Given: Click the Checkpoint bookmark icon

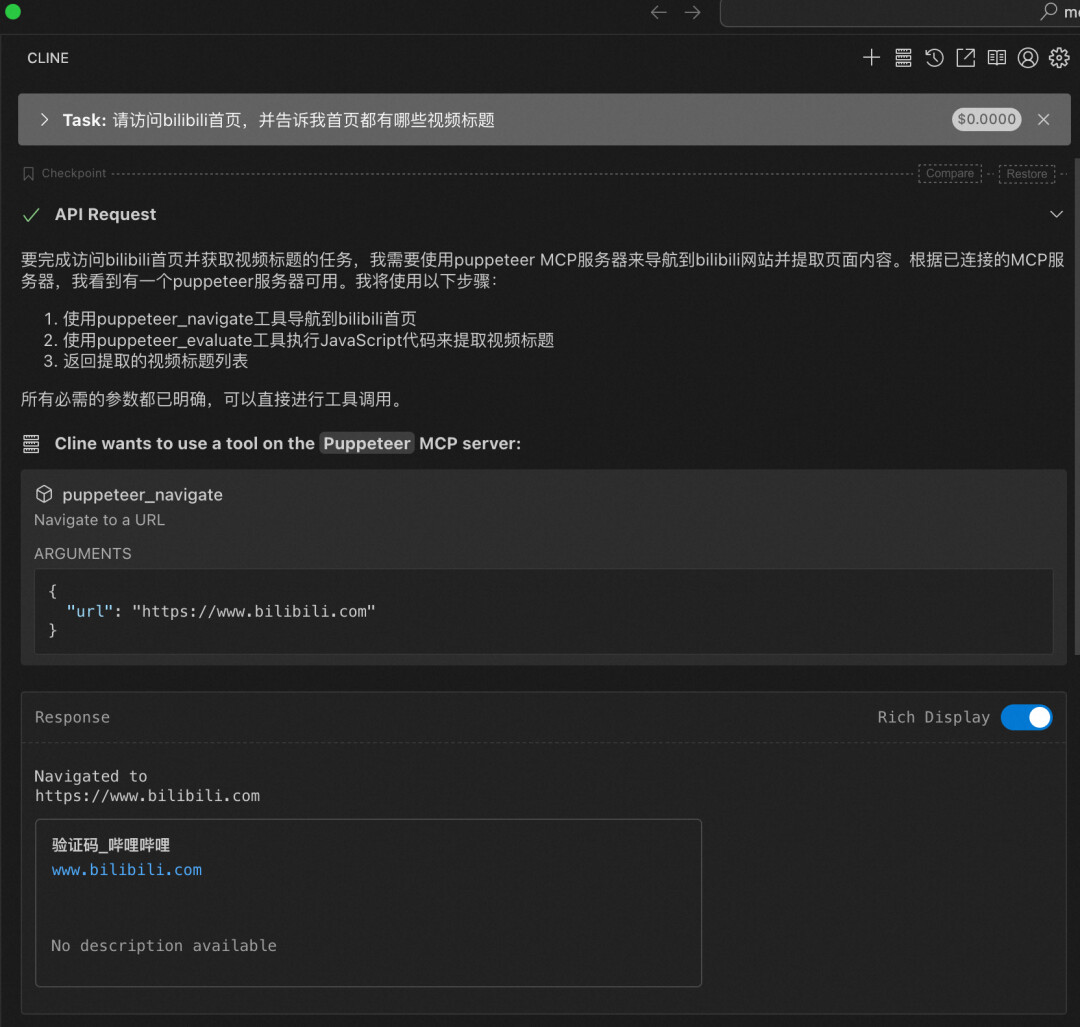Looking at the screenshot, I should tap(28, 174).
